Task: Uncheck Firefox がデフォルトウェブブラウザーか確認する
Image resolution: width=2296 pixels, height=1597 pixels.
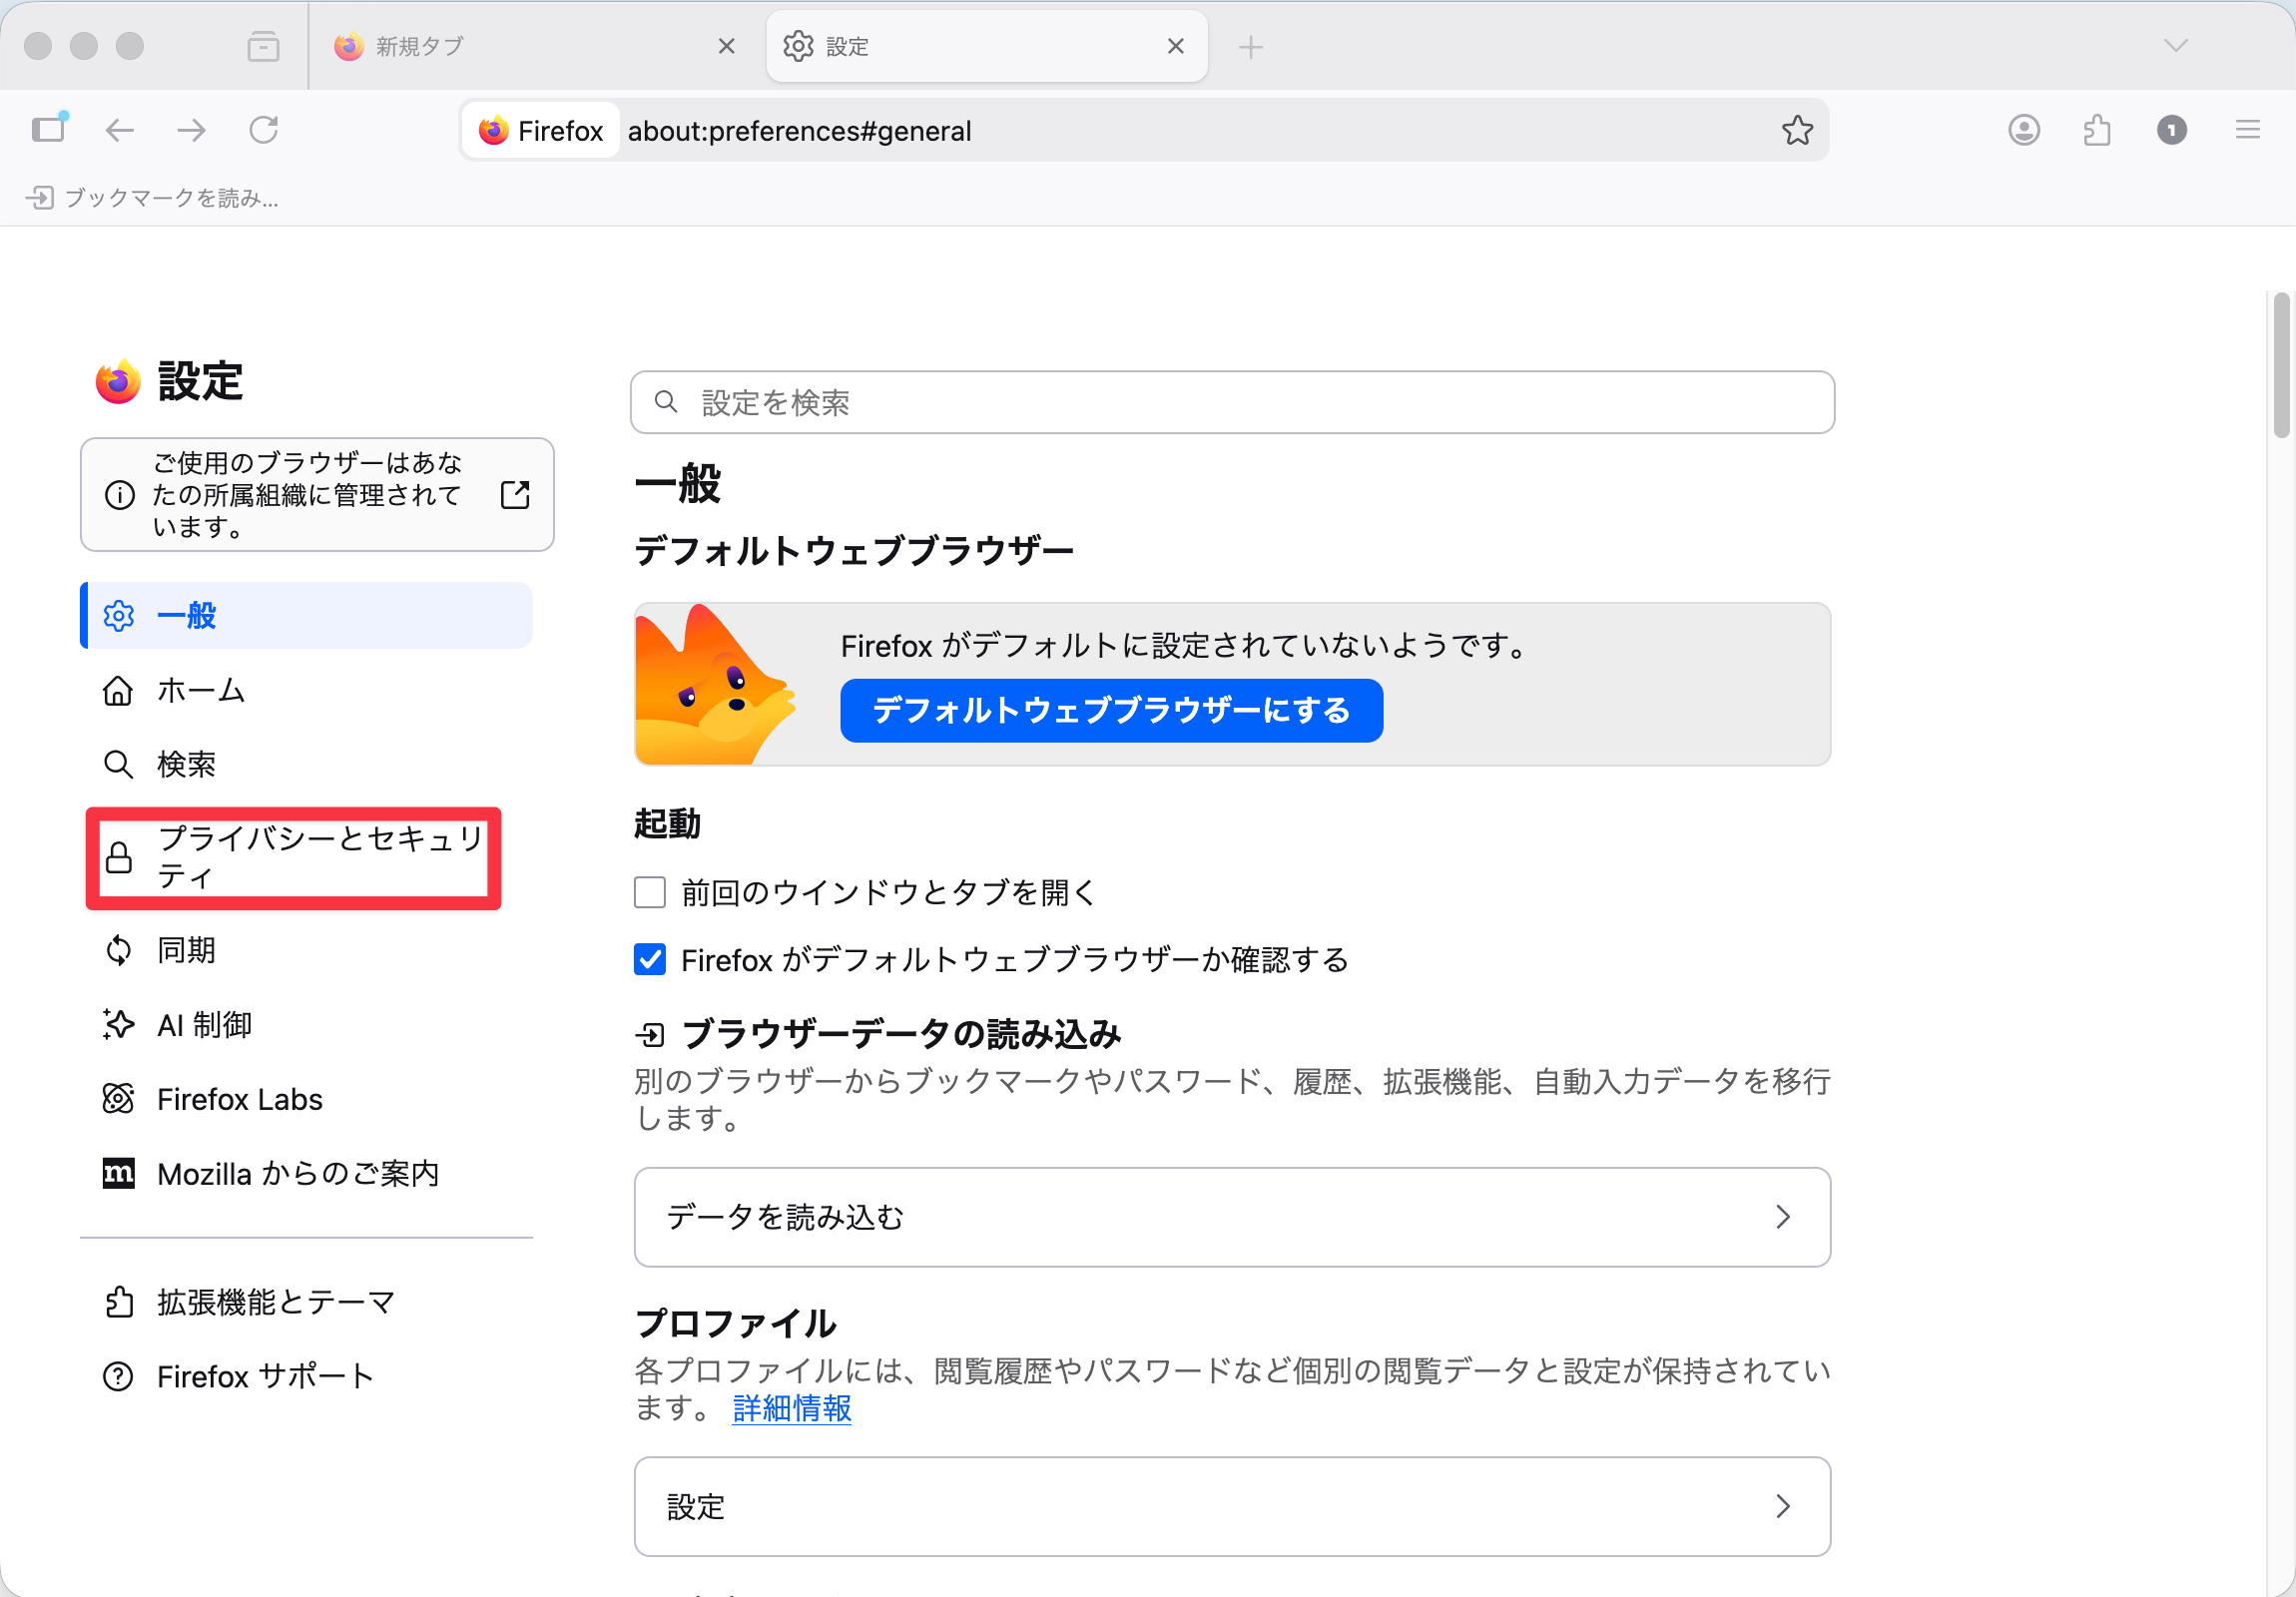Action: tap(650, 959)
